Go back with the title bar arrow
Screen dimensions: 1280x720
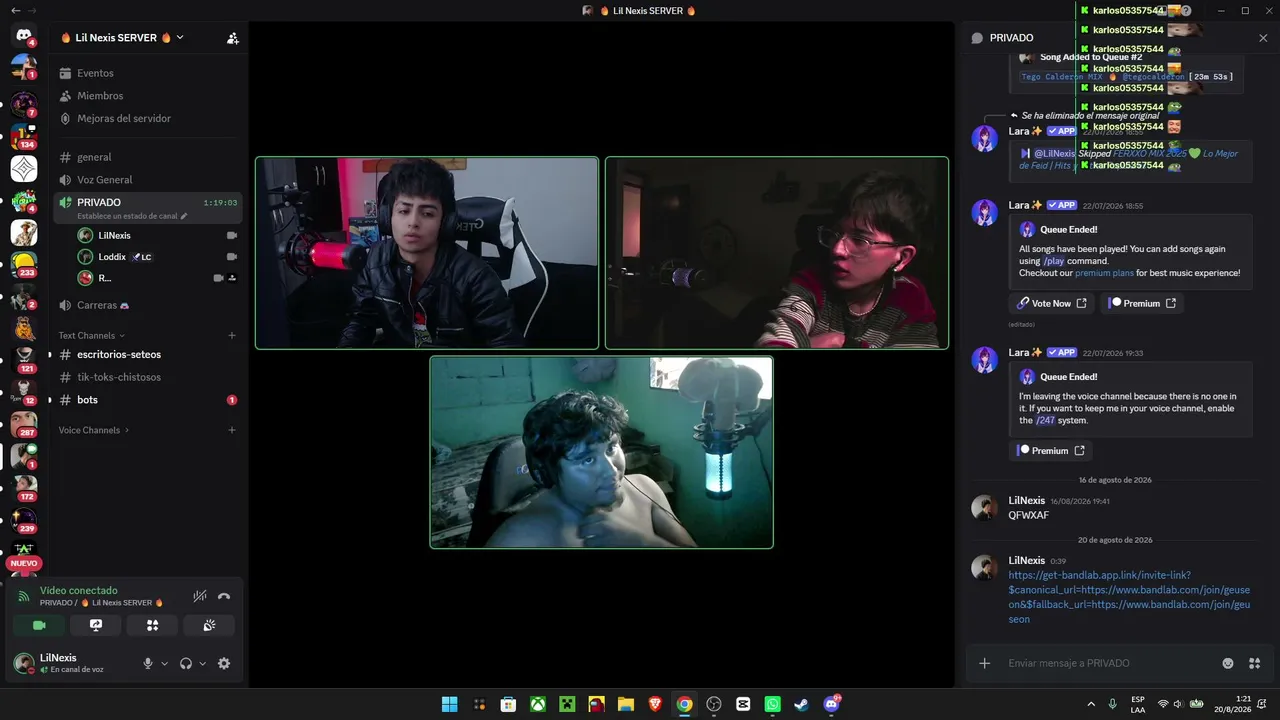coord(15,10)
